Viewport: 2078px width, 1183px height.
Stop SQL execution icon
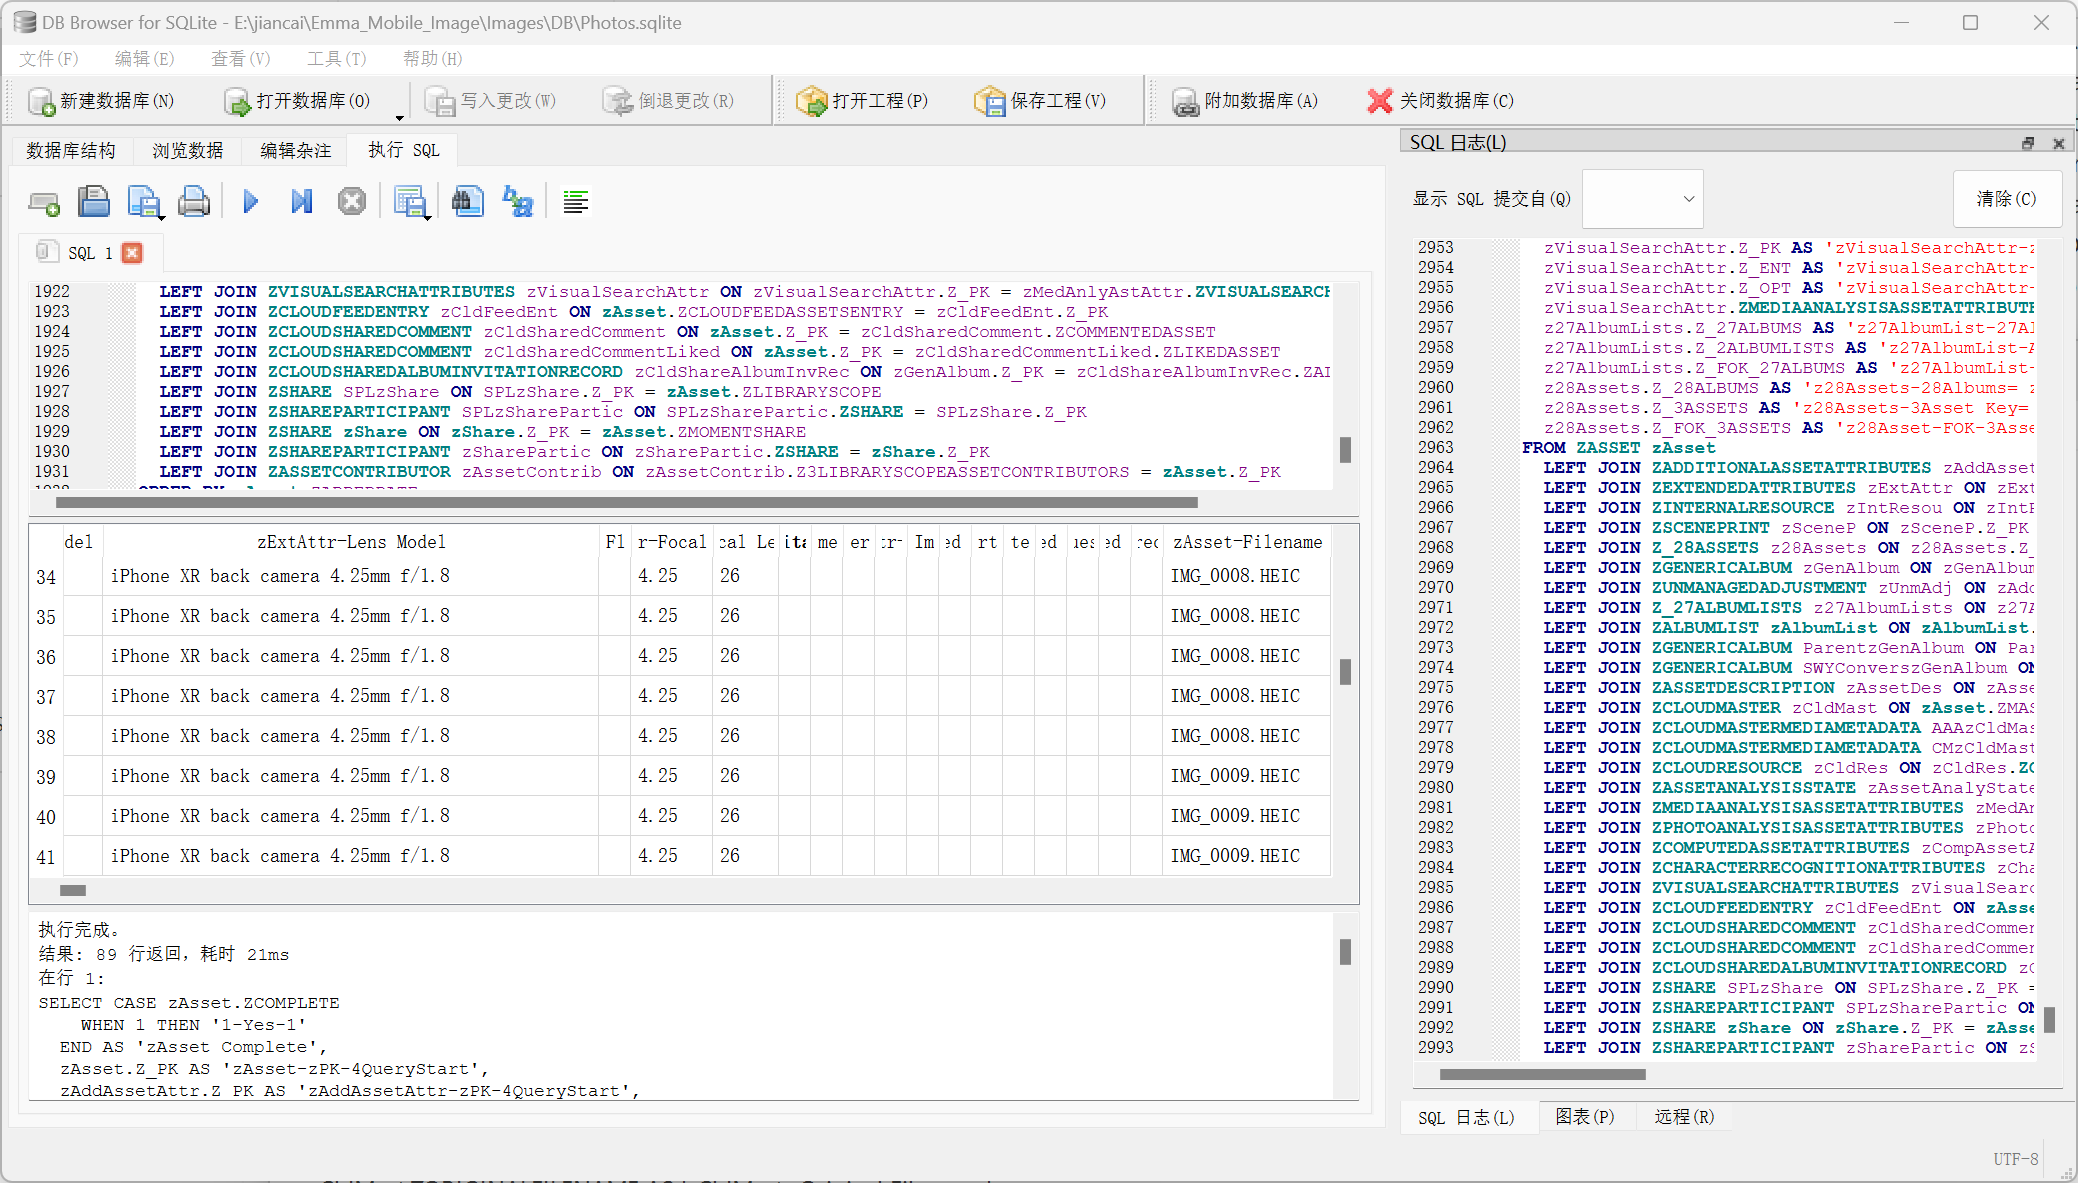352,202
